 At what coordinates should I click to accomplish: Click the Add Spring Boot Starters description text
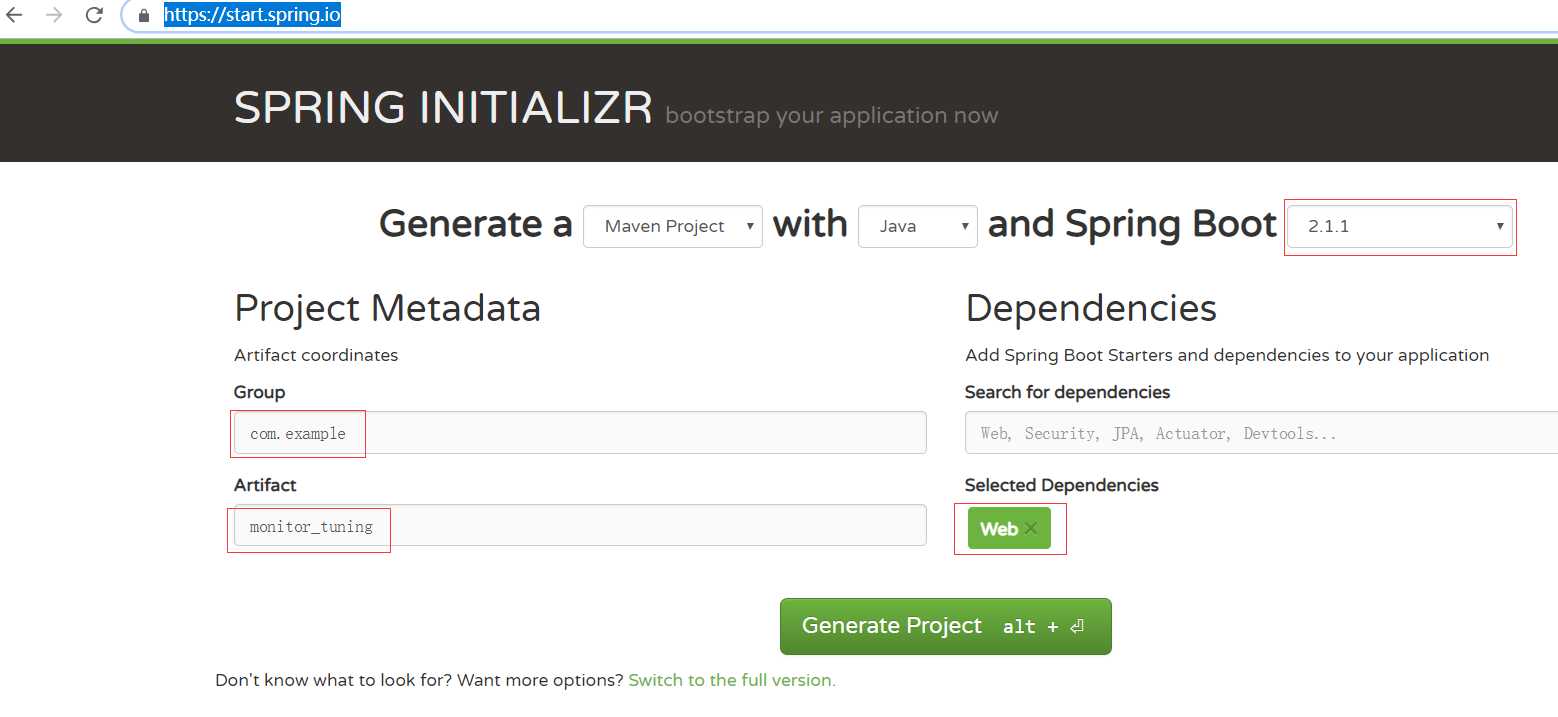click(1227, 355)
